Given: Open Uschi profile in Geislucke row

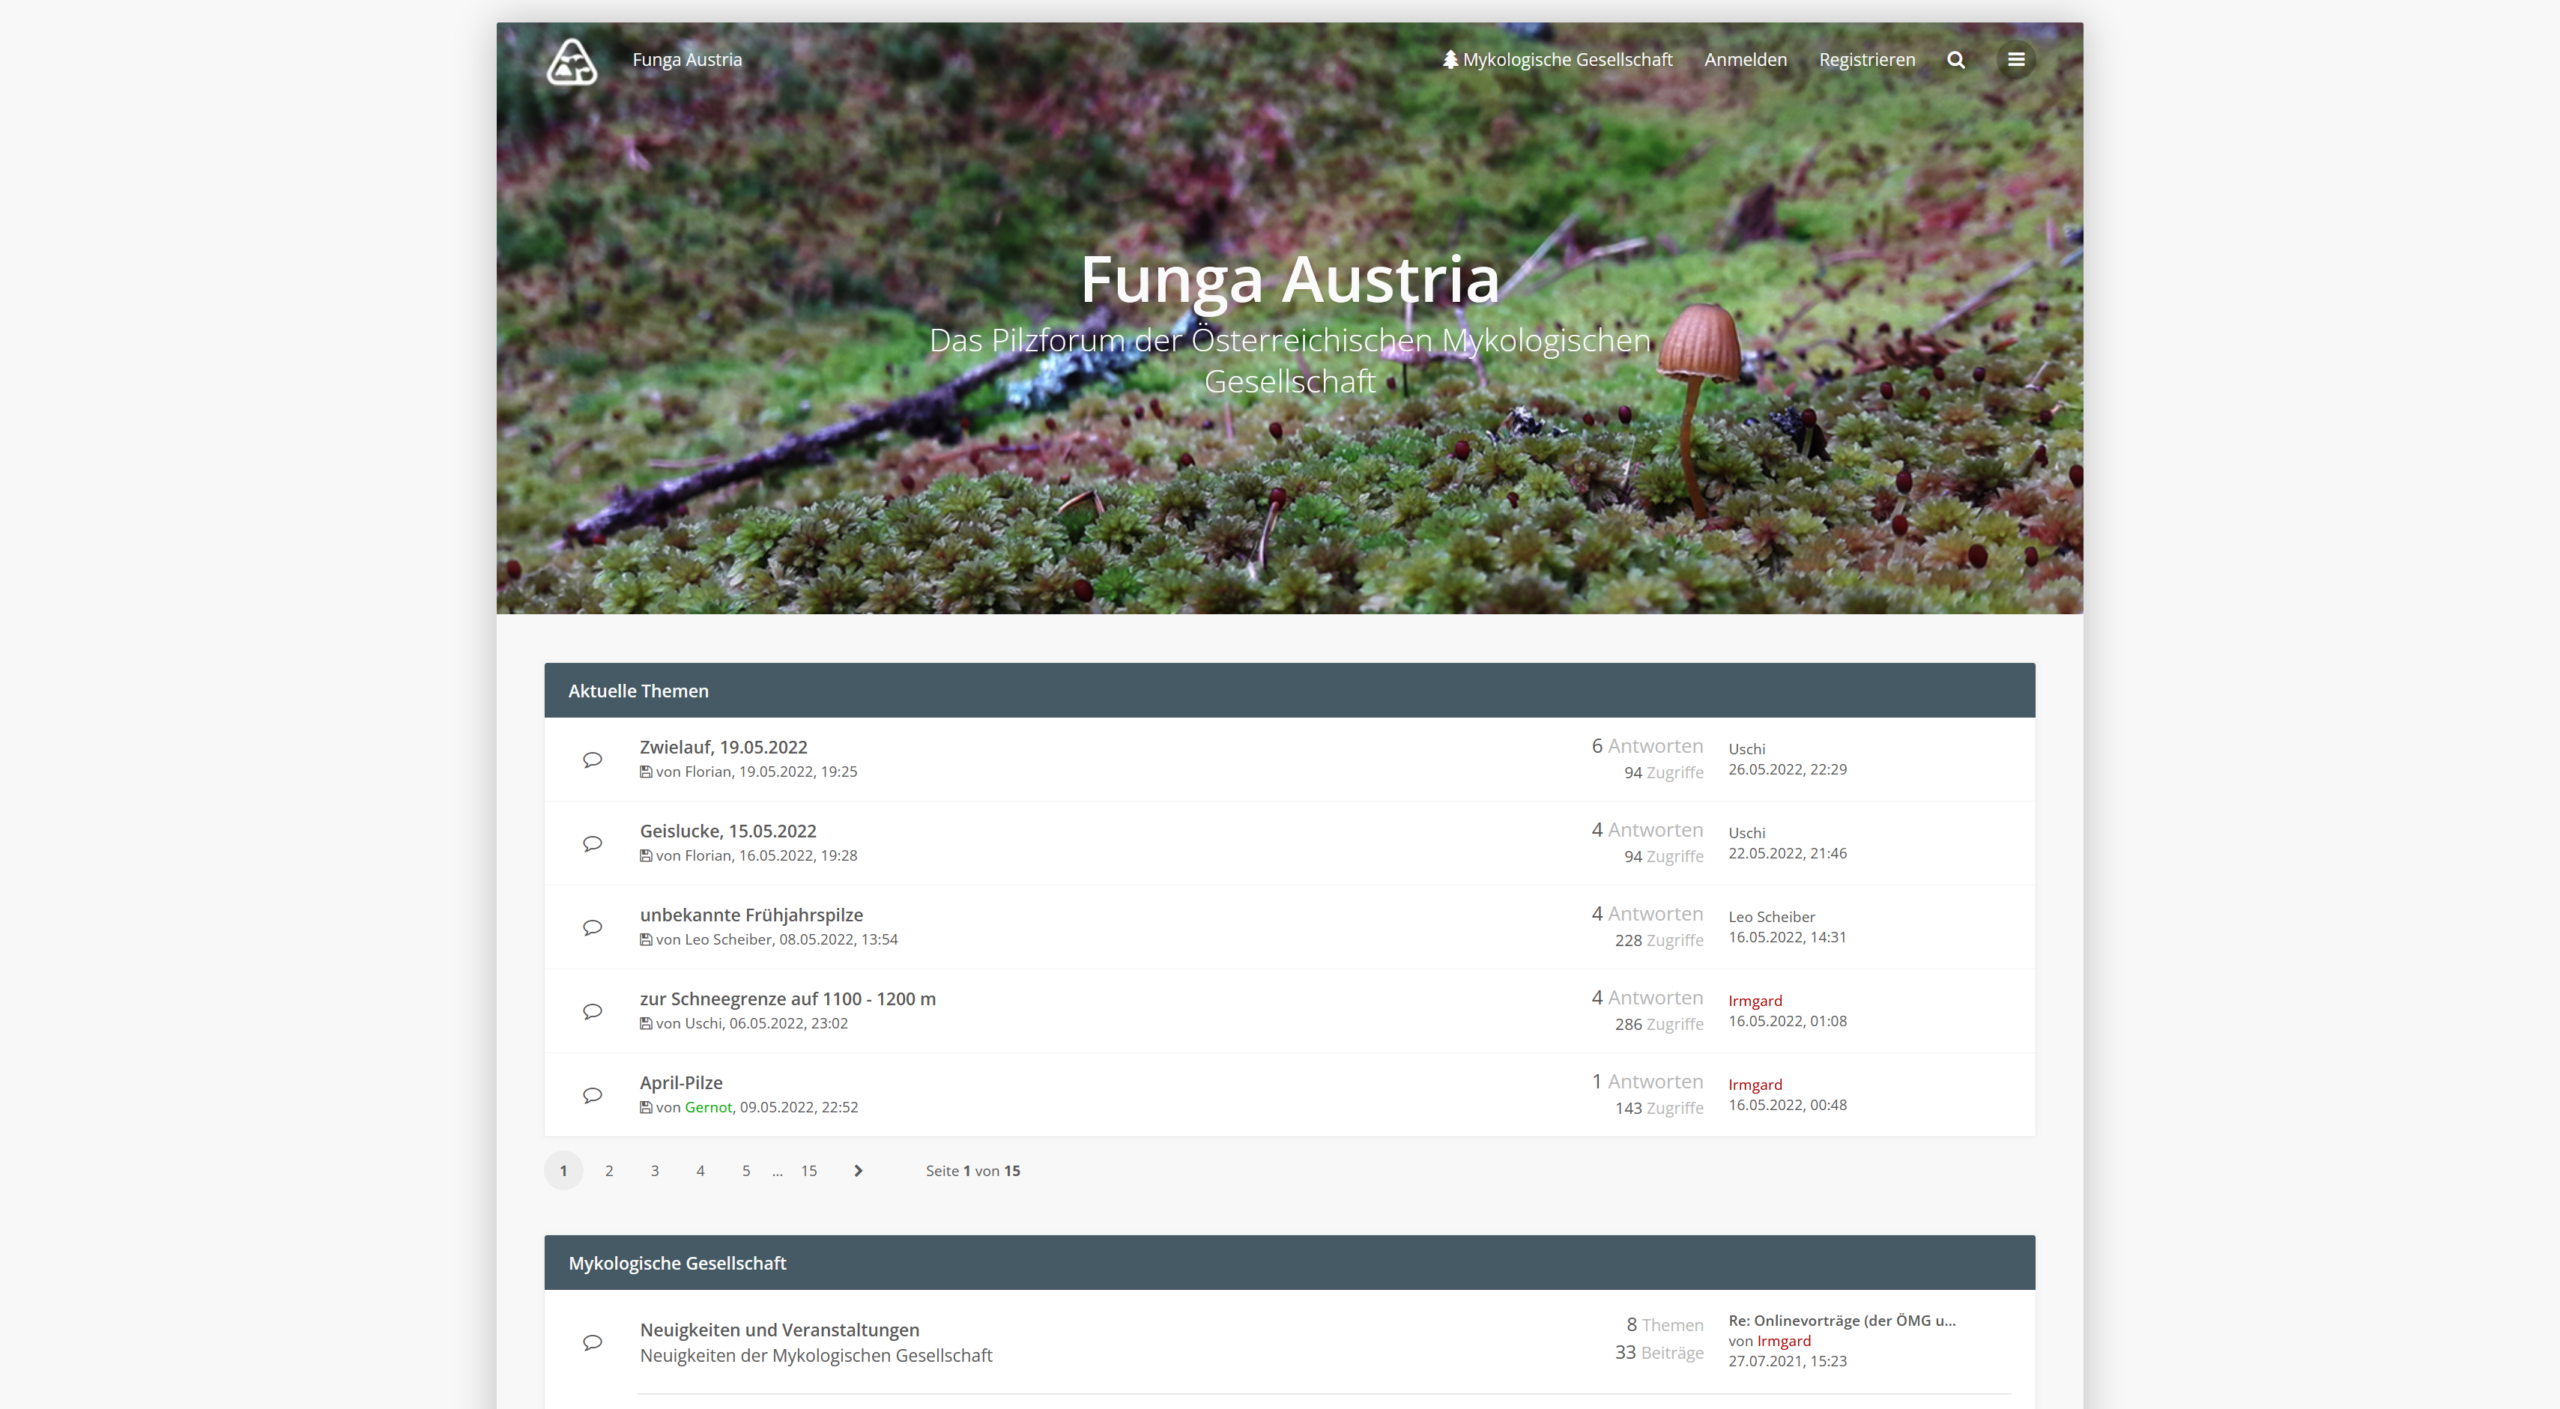Looking at the screenshot, I should [x=1747, y=833].
